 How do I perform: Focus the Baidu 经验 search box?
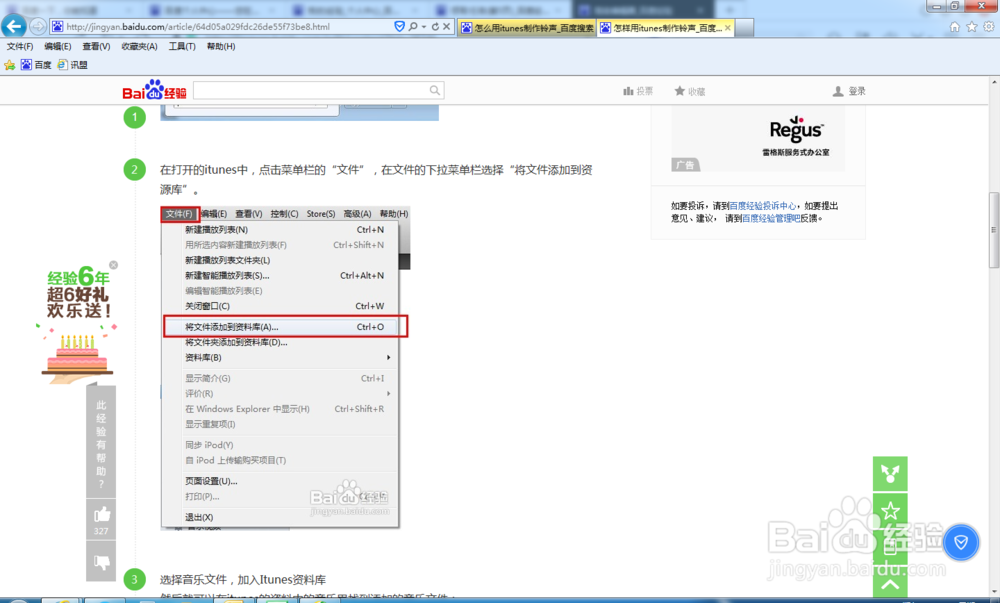(x=310, y=91)
